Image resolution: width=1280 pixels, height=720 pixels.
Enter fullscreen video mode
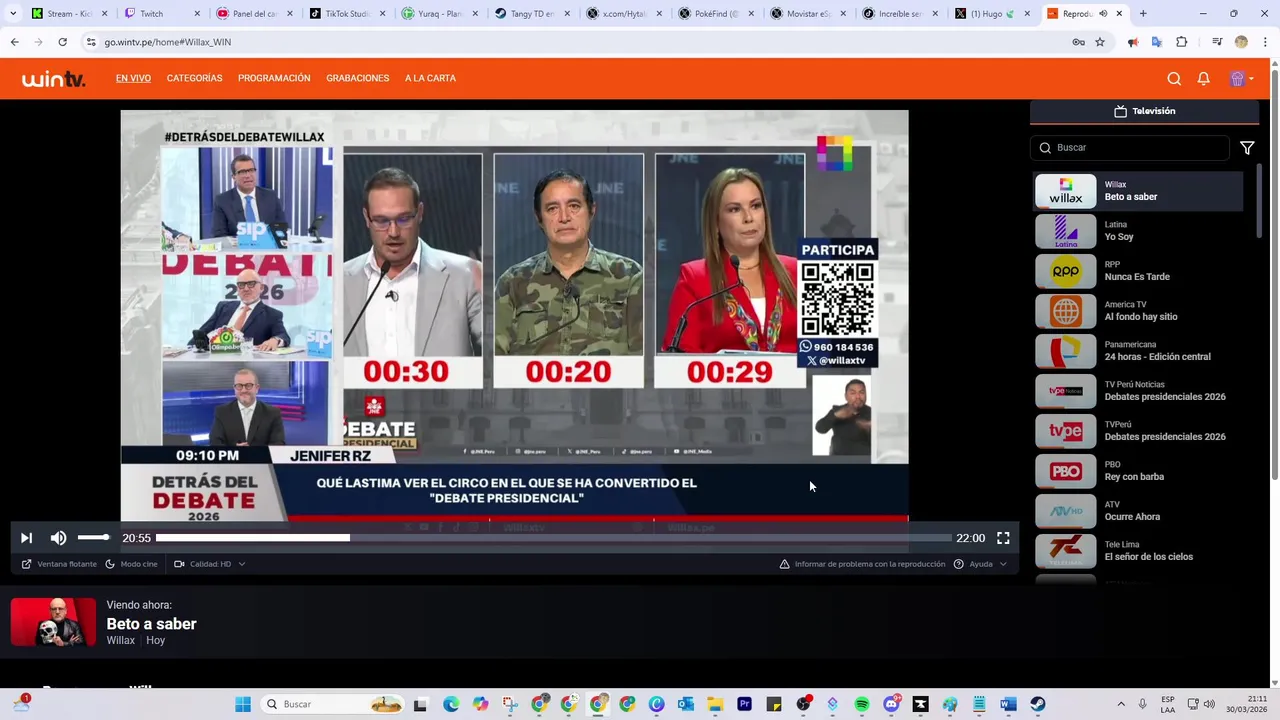(1003, 538)
